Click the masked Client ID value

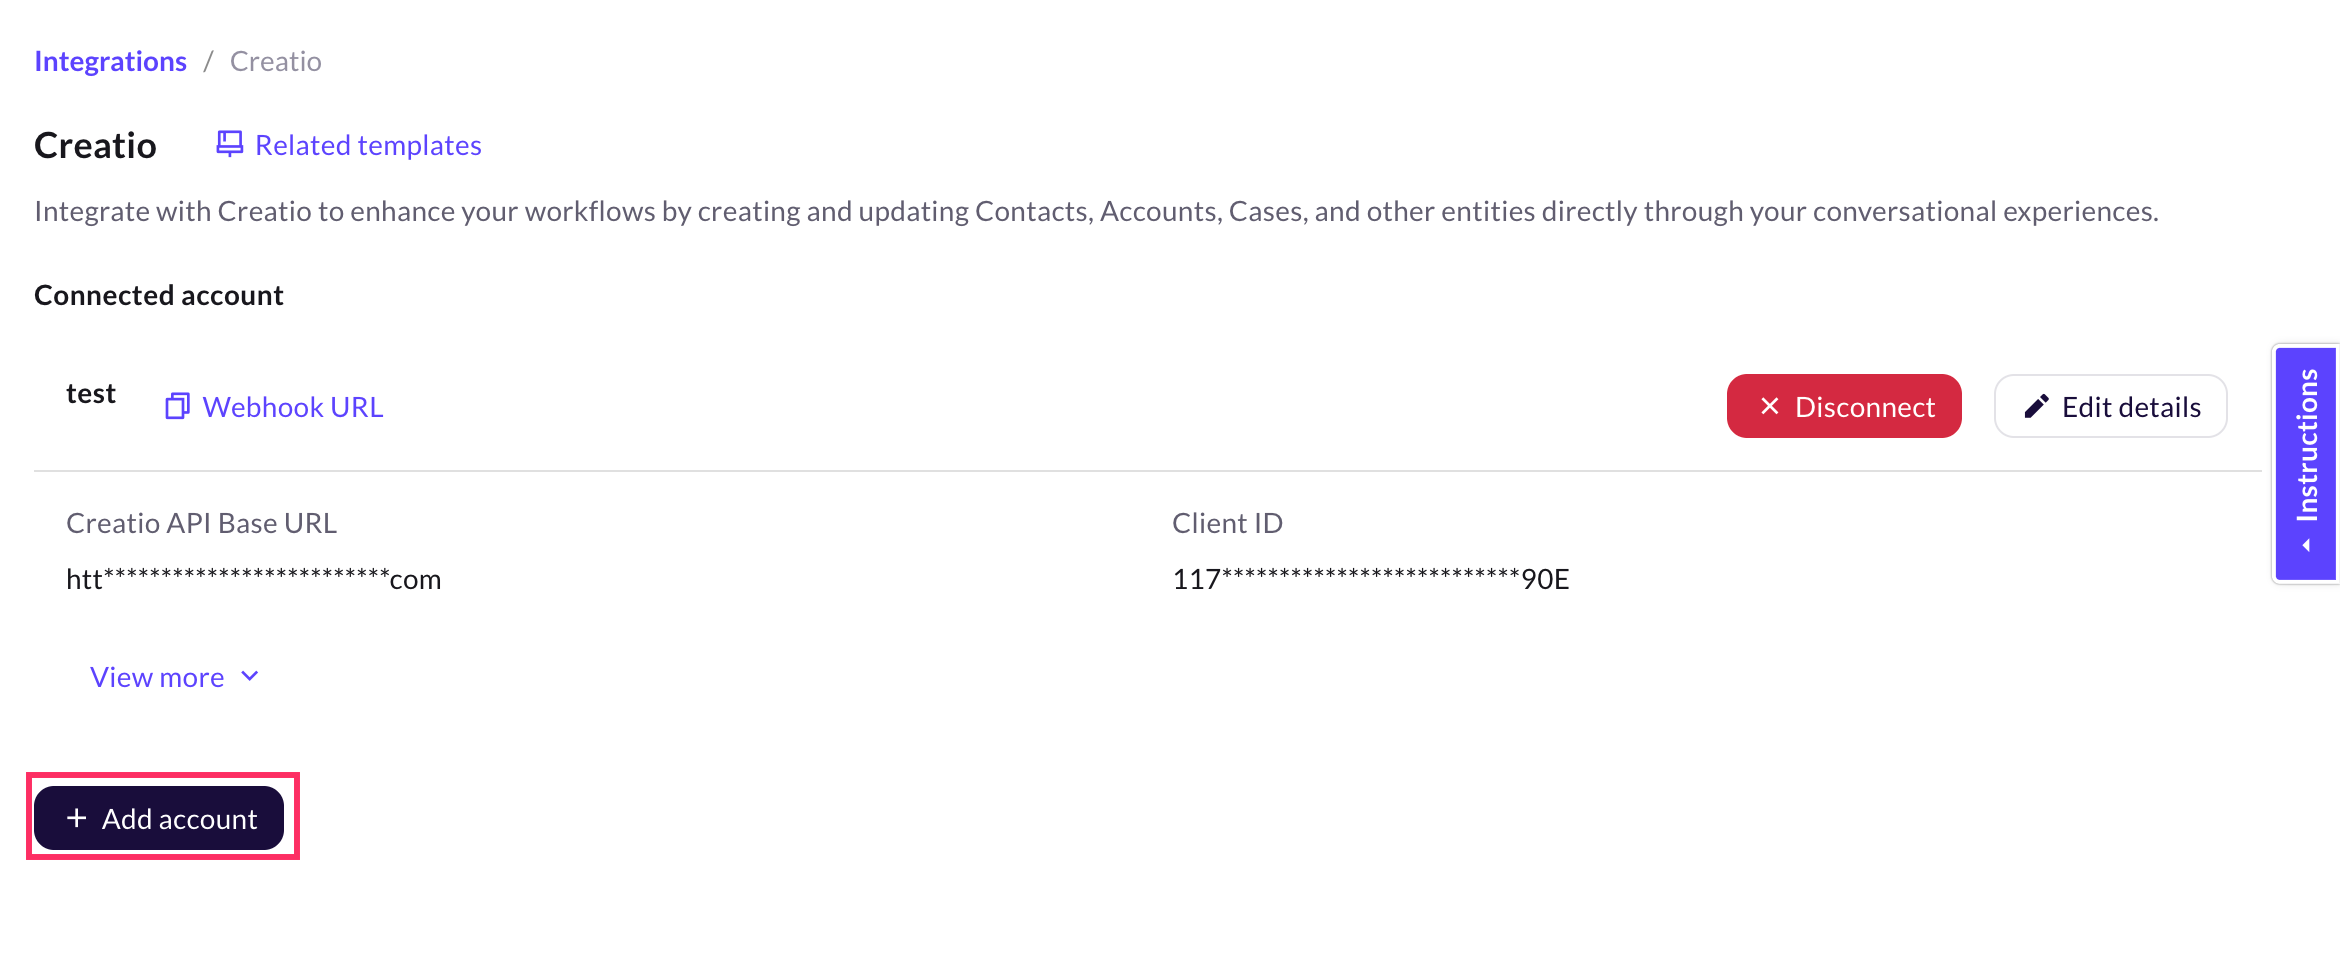tap(1370, 579)
